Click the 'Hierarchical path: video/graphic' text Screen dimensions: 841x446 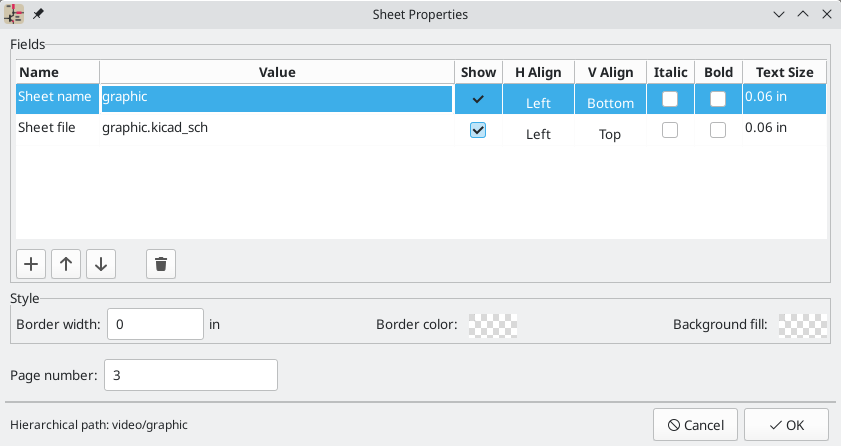point(99,425)
